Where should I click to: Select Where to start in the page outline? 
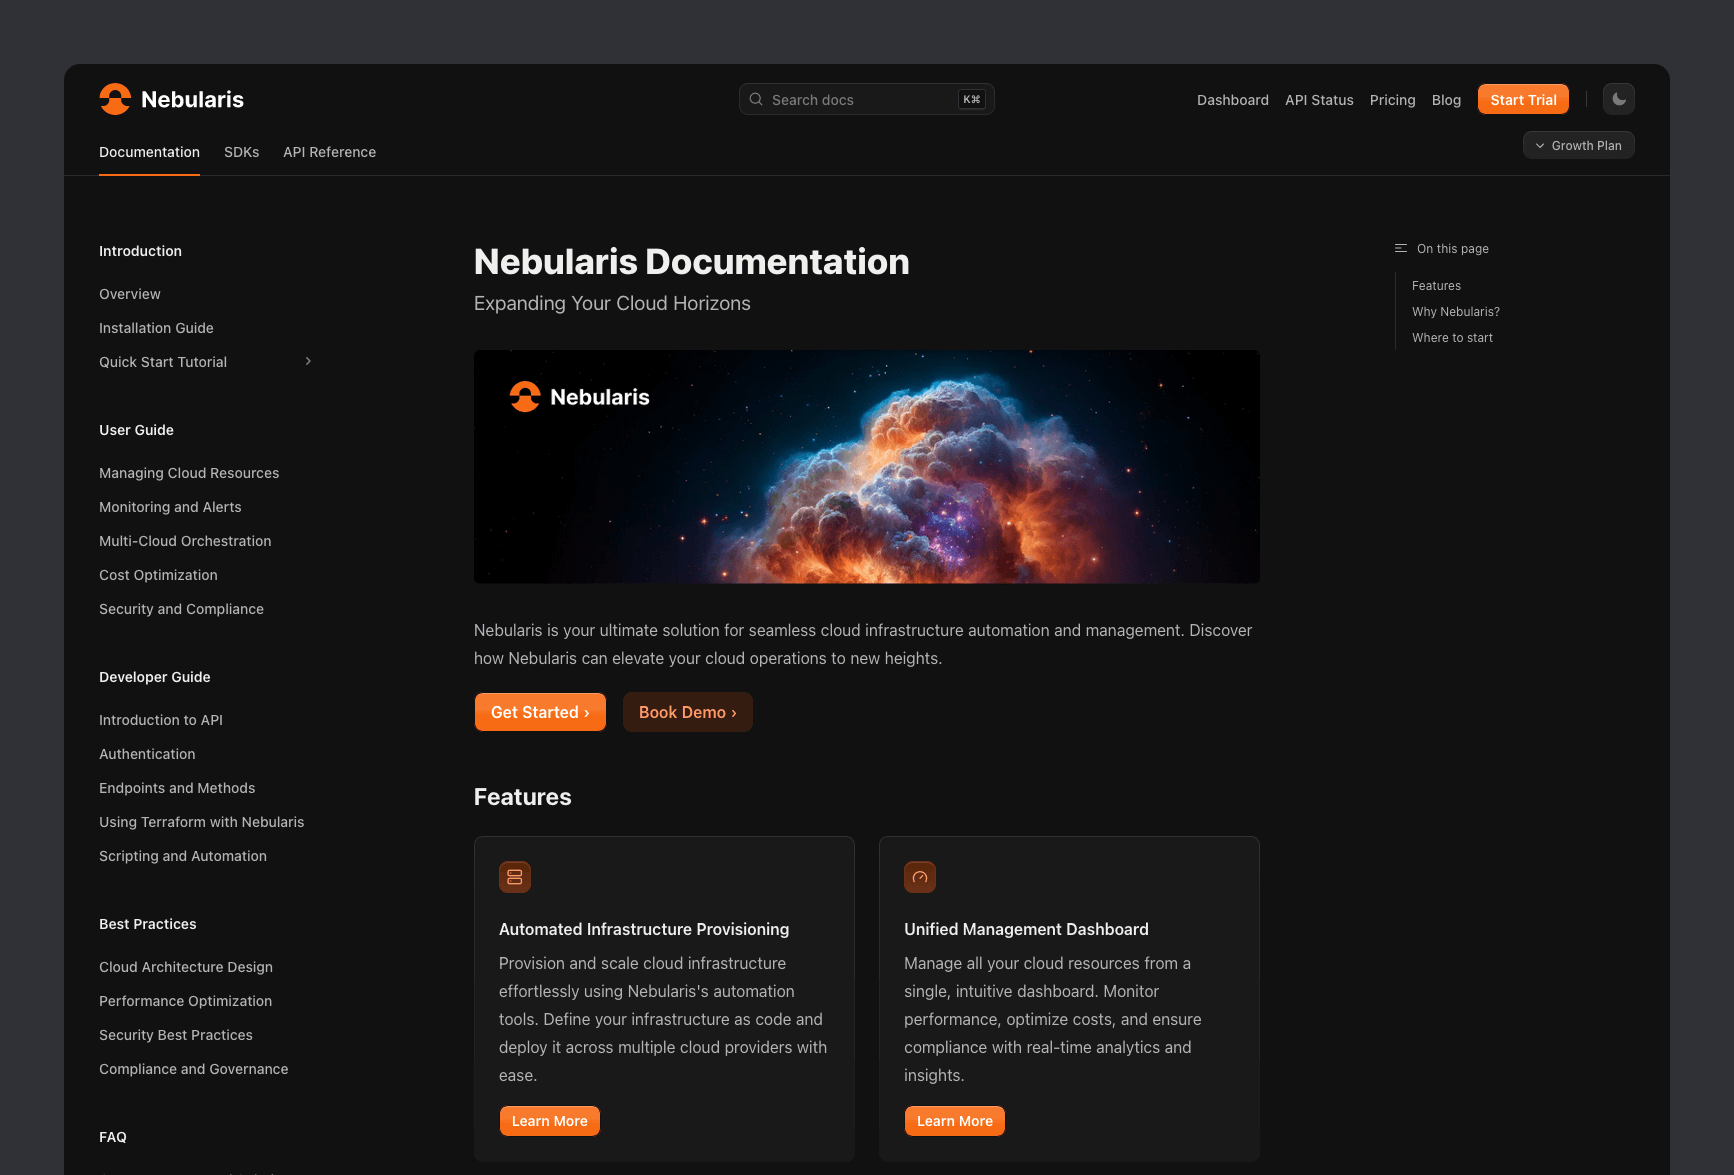1452,337
